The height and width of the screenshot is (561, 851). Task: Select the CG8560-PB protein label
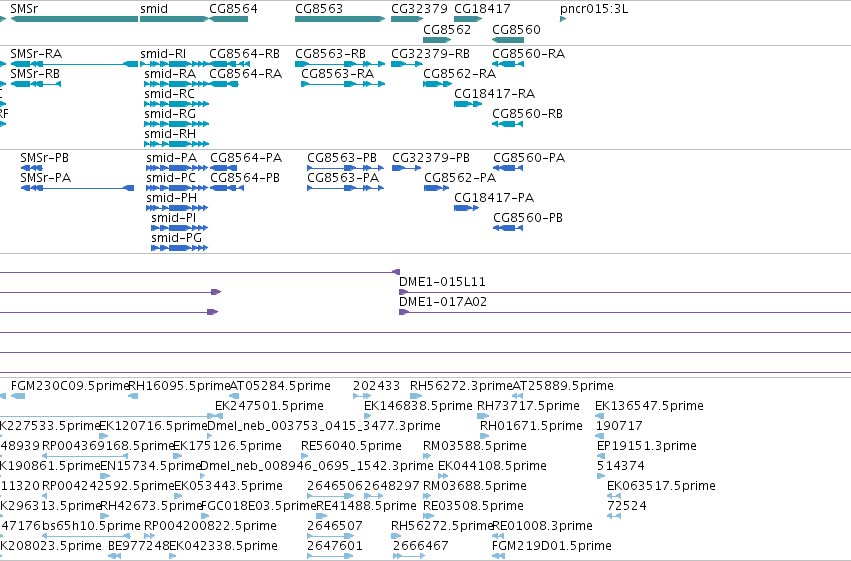point(528,218)
